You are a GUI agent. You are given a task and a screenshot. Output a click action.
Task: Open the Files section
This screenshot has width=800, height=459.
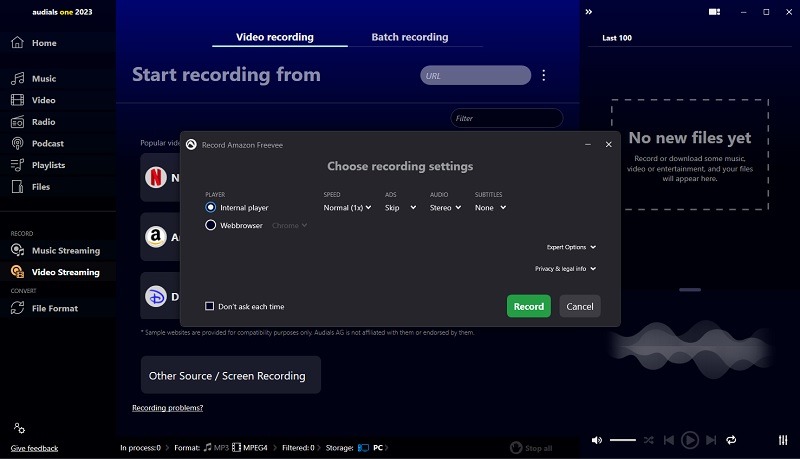[31, 187]
